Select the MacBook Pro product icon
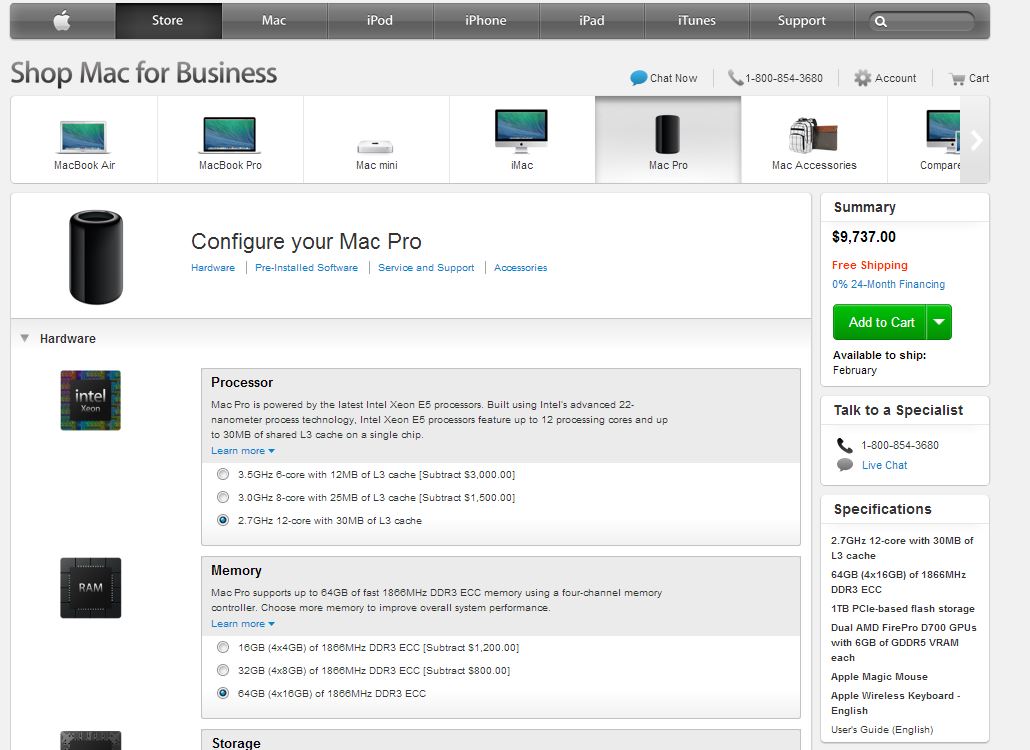This screenshot has height=750, width=1030. [230, 135]
